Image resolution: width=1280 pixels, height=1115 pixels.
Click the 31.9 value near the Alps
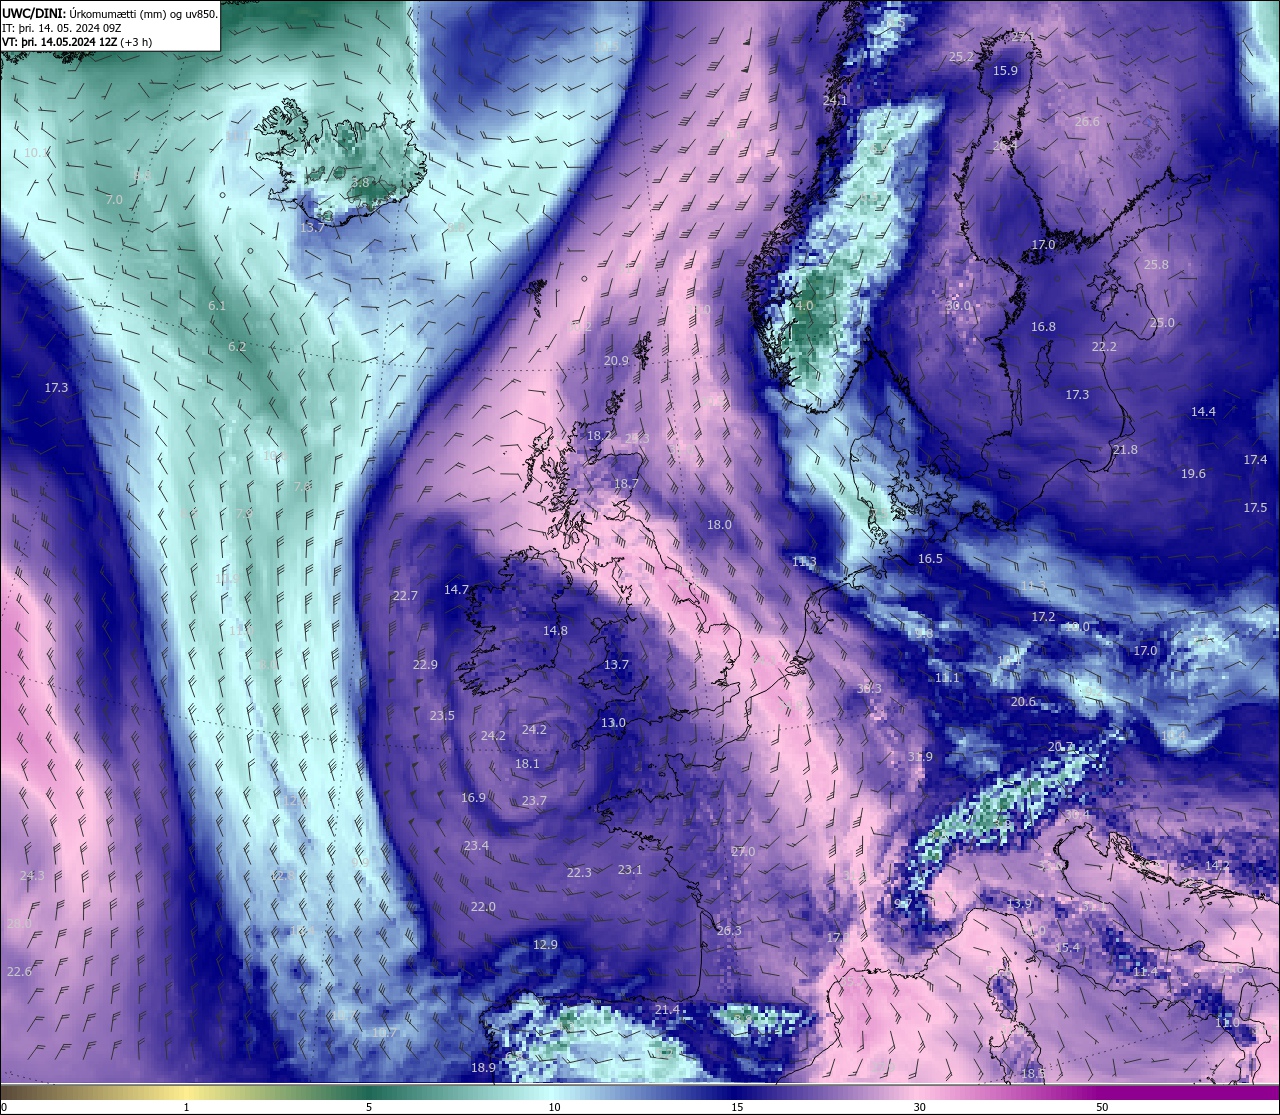pos(920,757)
